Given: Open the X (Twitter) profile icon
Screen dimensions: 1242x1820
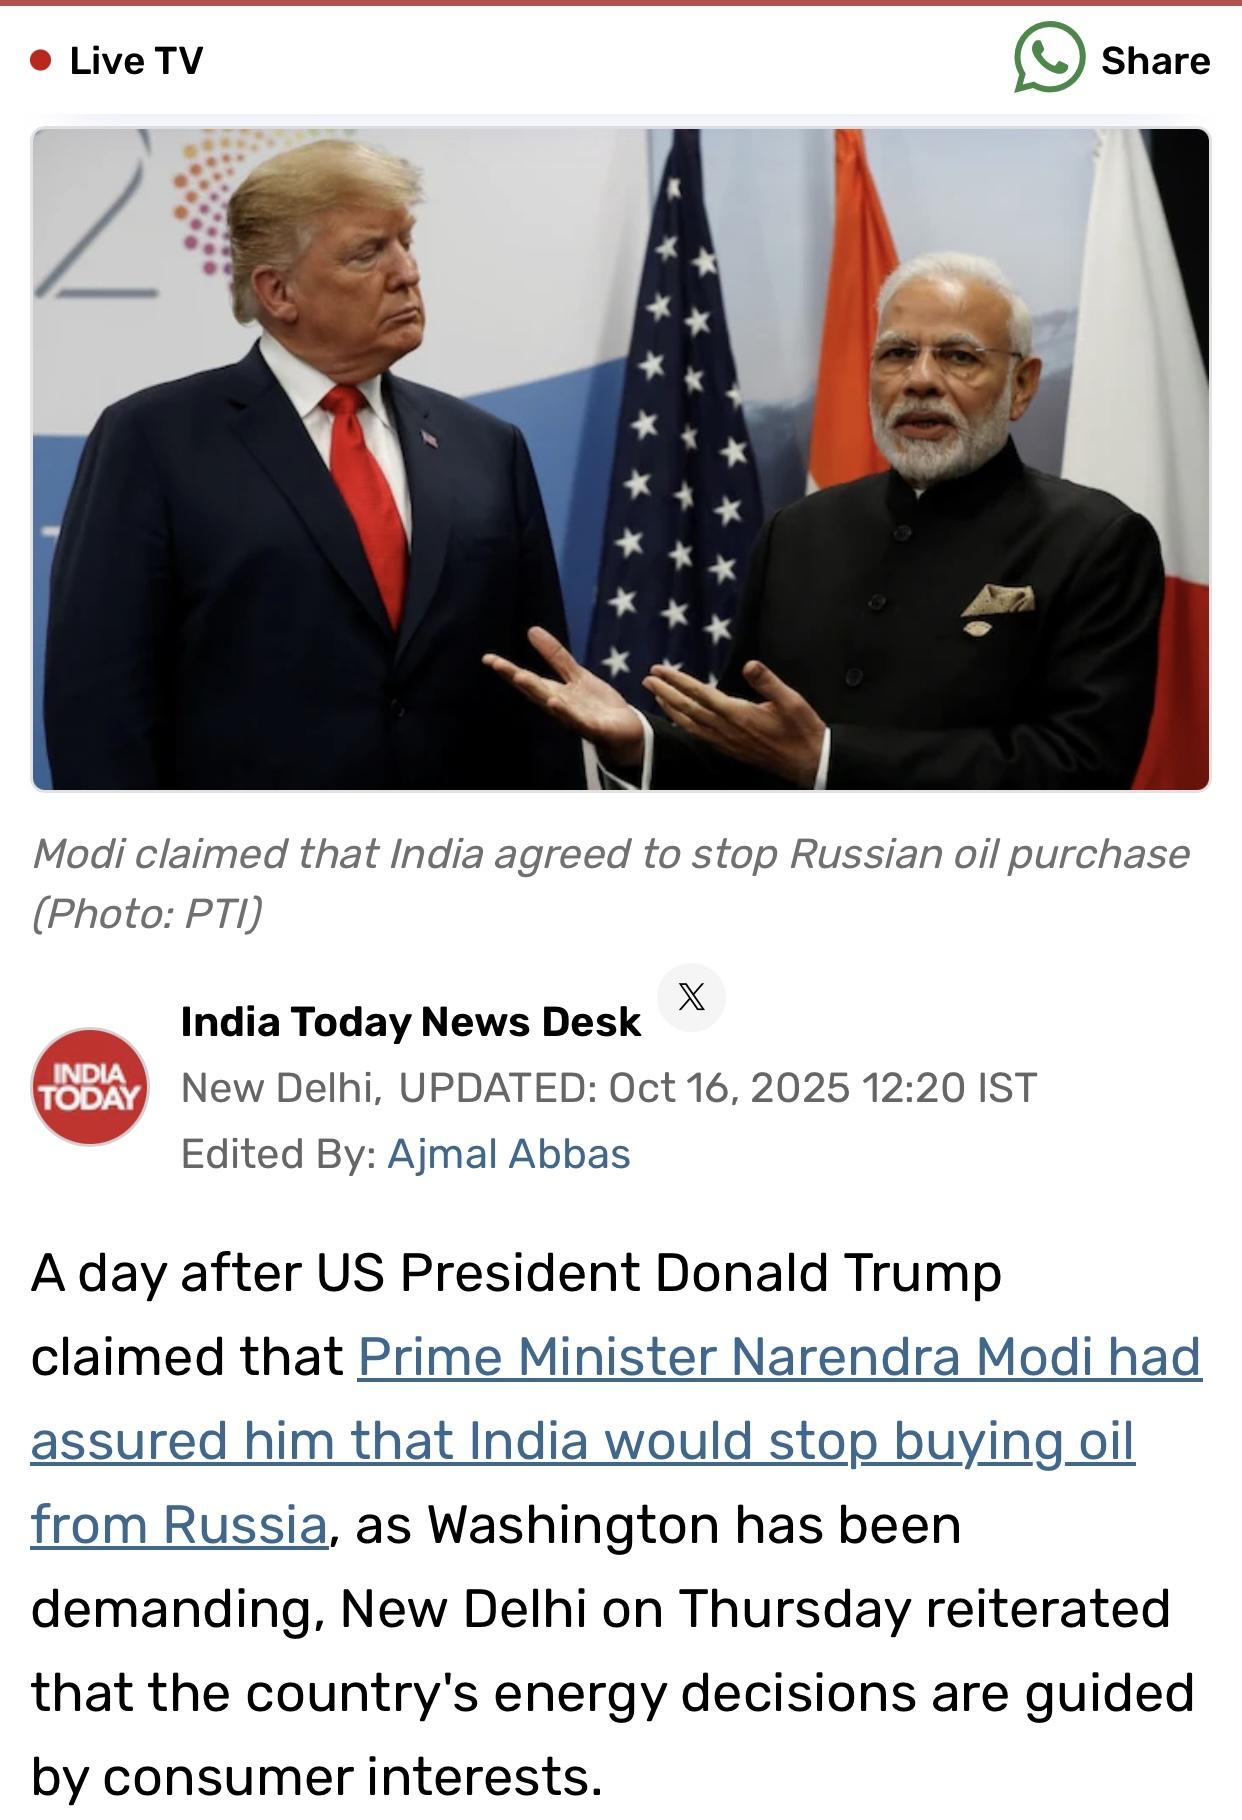Looking at the screenshot, I should click(691, 997).
